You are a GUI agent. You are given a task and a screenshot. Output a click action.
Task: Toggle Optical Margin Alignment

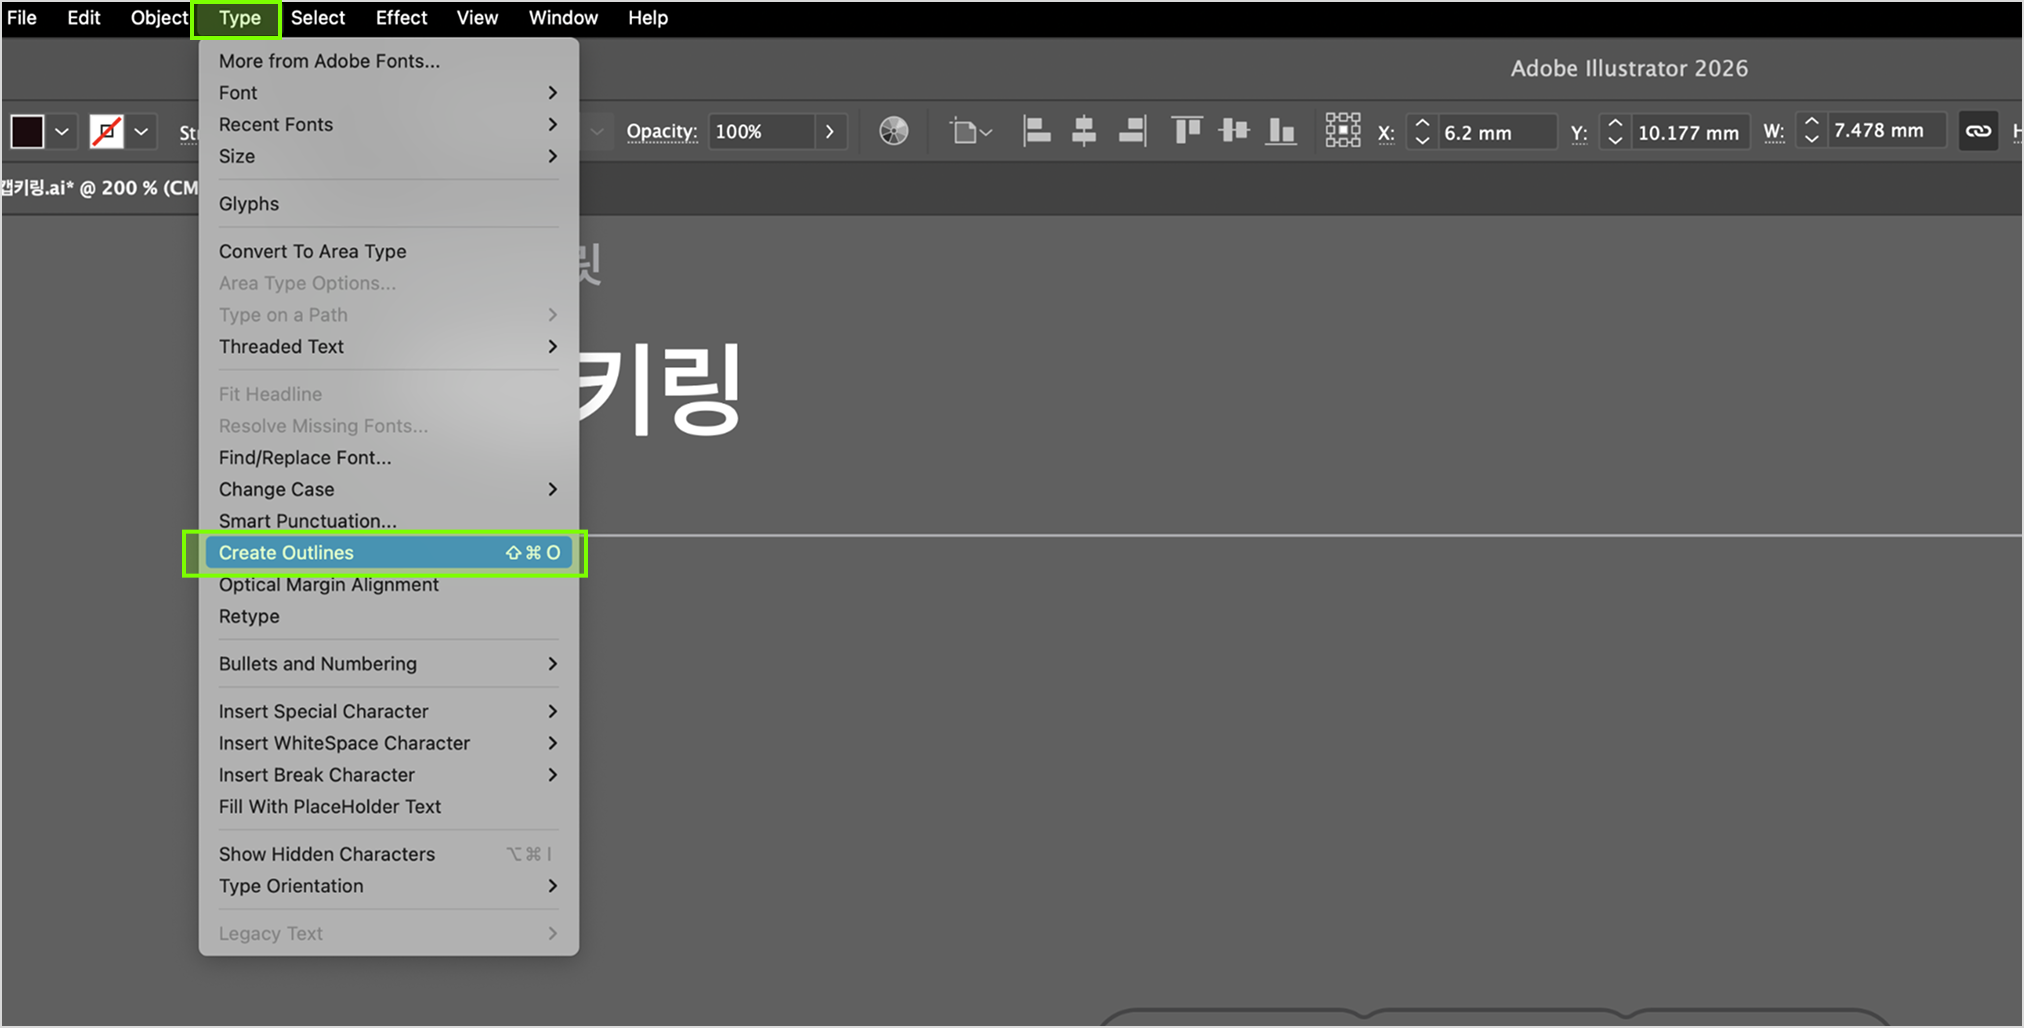coord(329,584)
